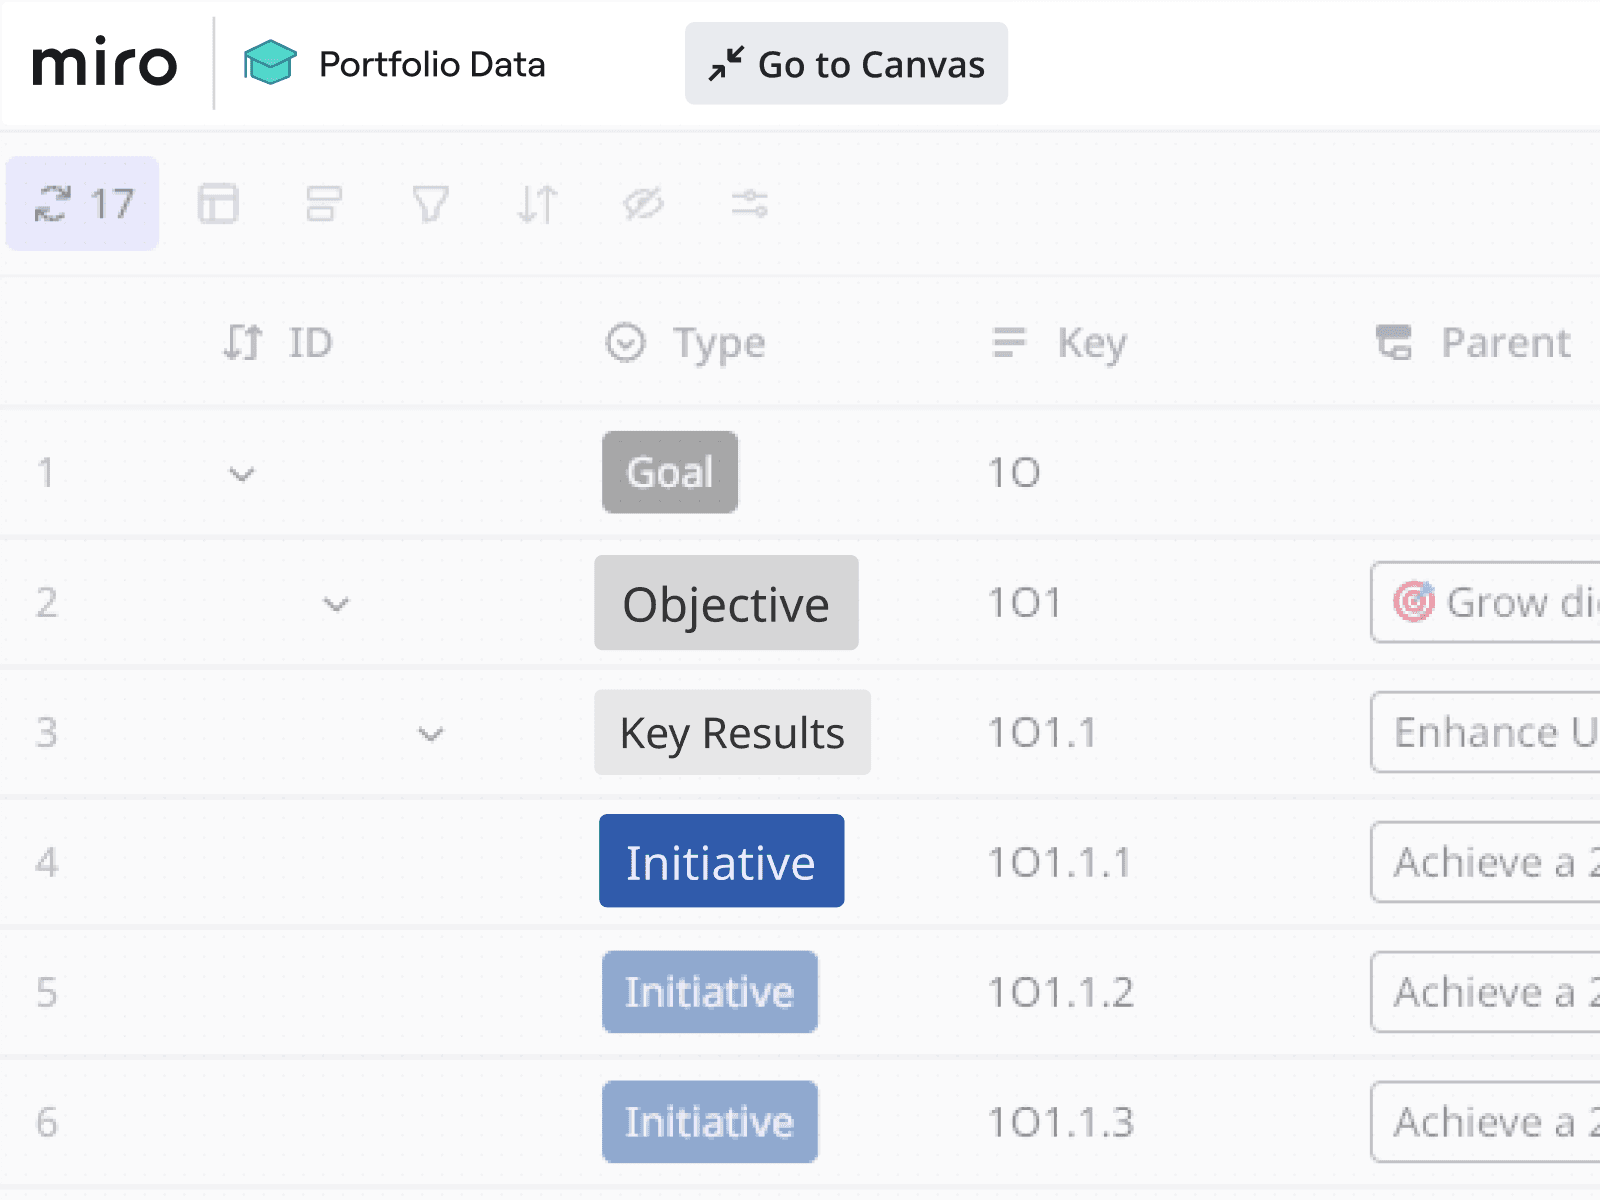This screenshot has width=1600, height=1200.
Task: Open the filter funnel icon
Action: [x=431, y=204]
